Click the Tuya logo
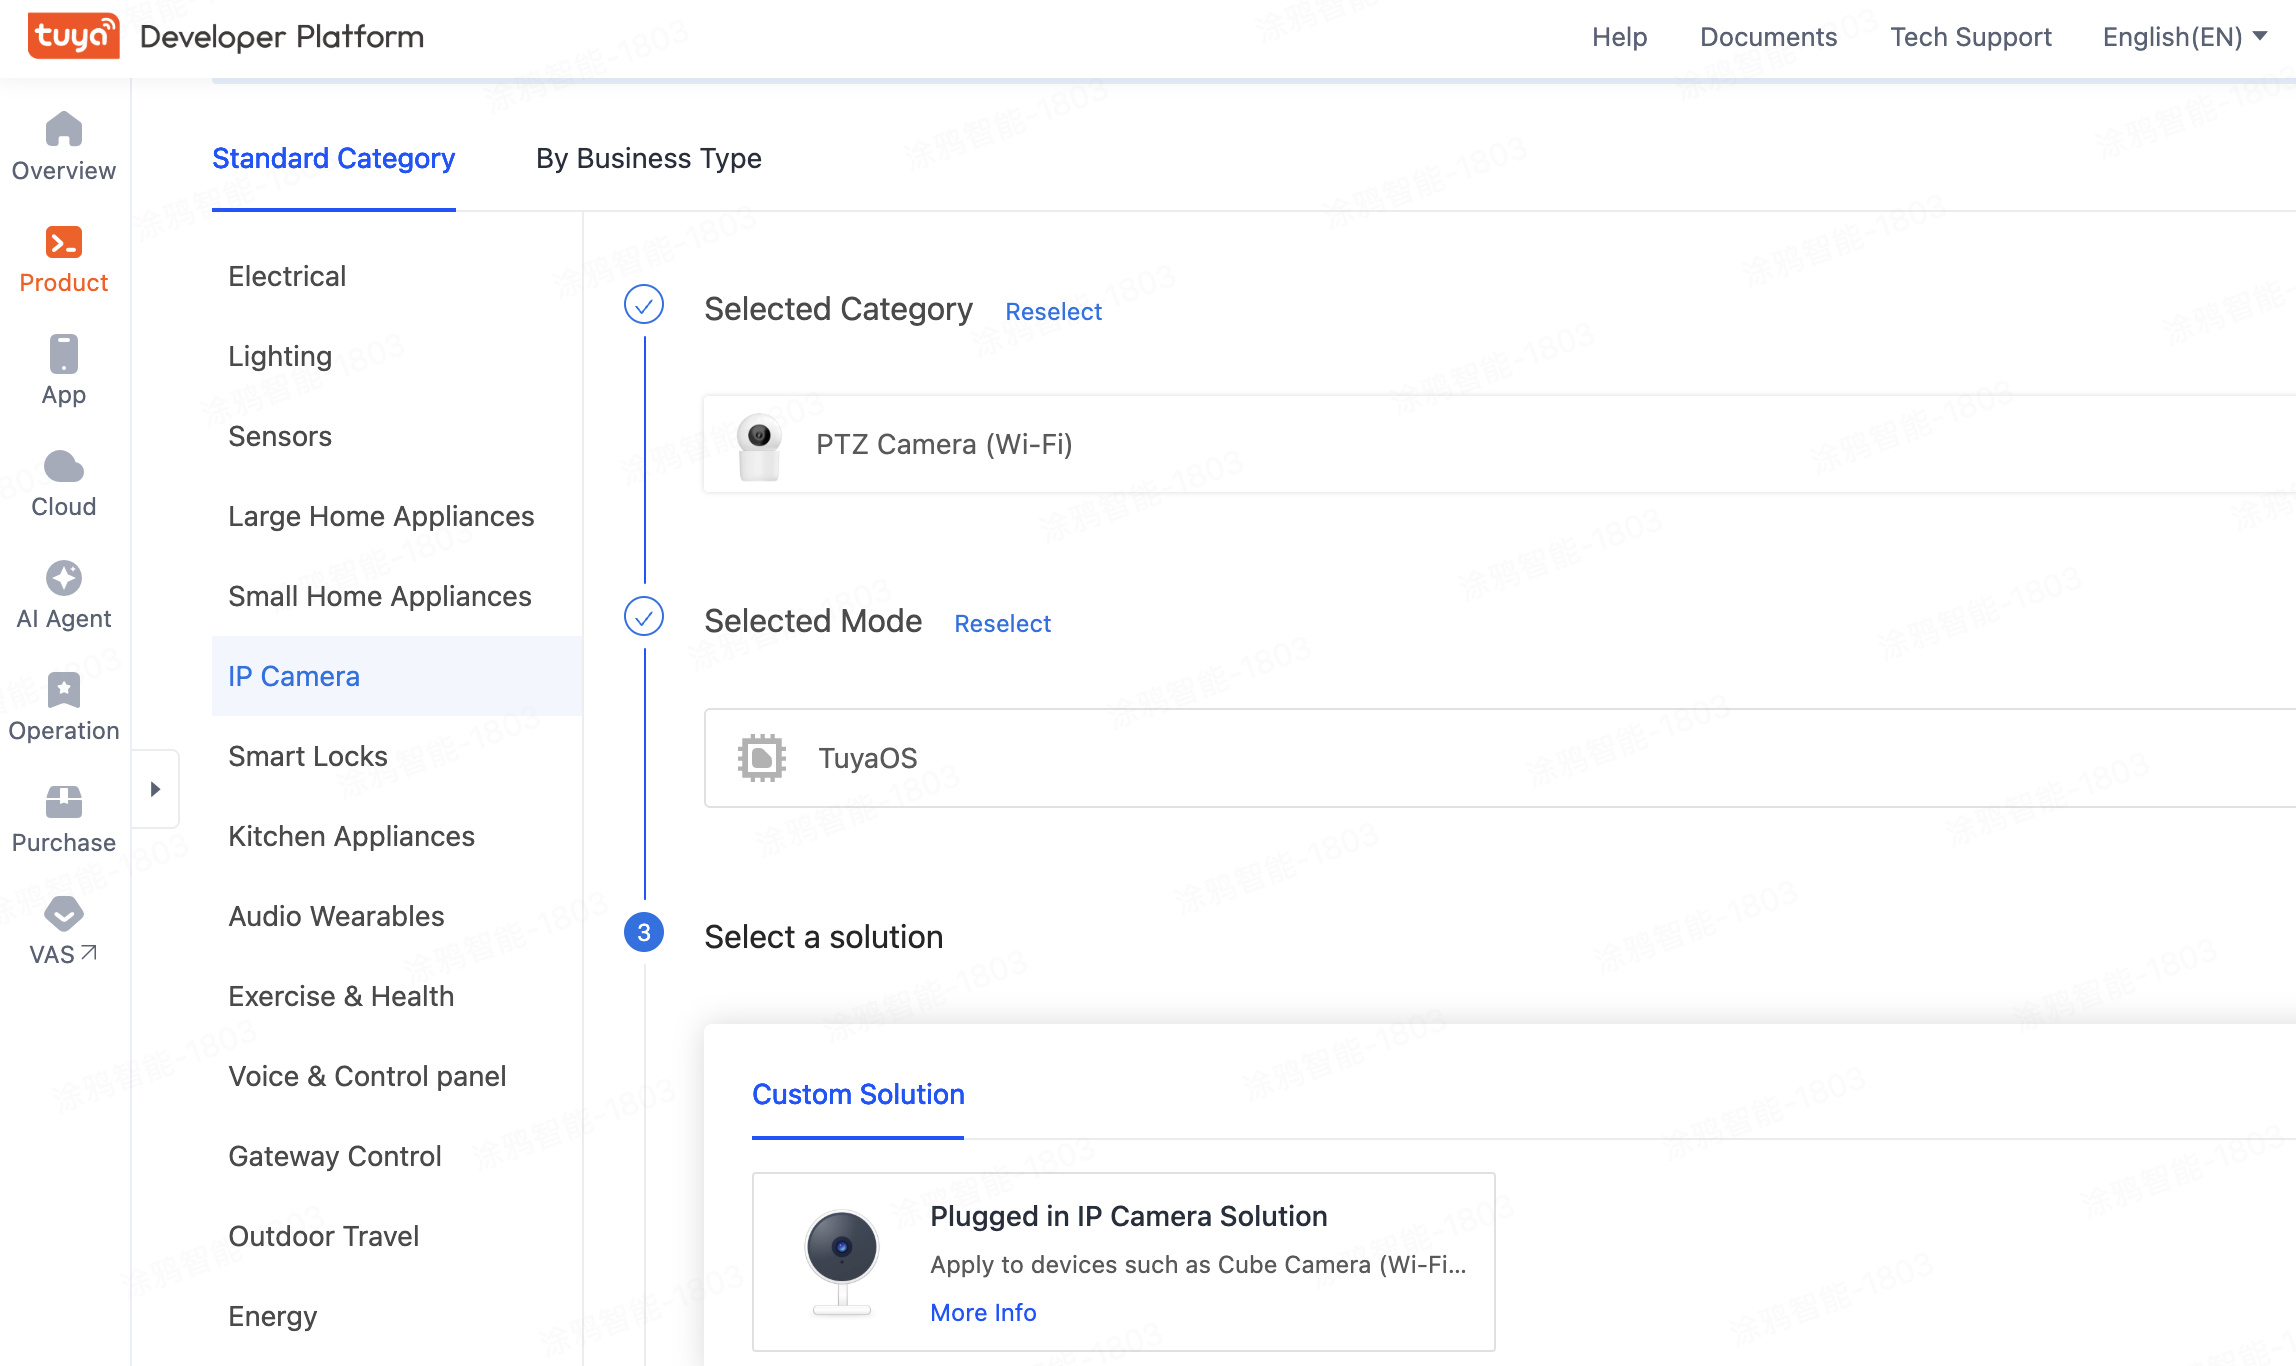2296x1366 pixels. (73, 36)
